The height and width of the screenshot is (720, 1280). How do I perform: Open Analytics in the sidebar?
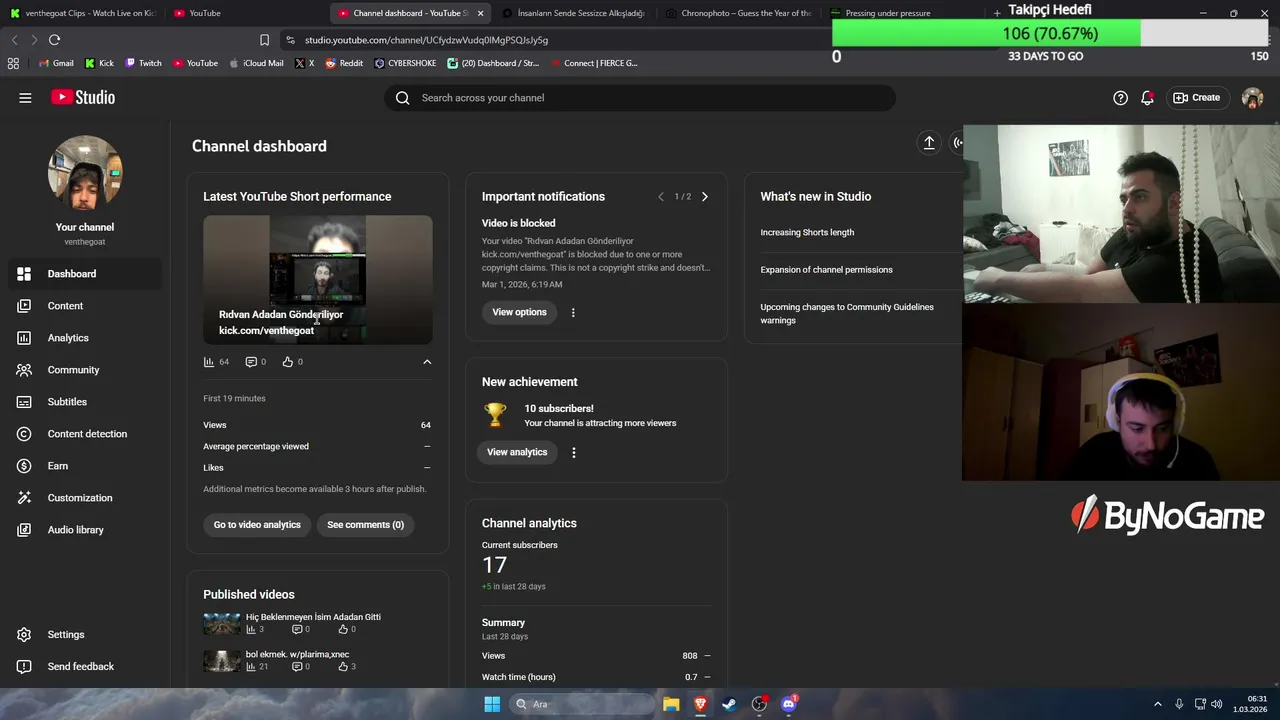(x=85, y=338)
